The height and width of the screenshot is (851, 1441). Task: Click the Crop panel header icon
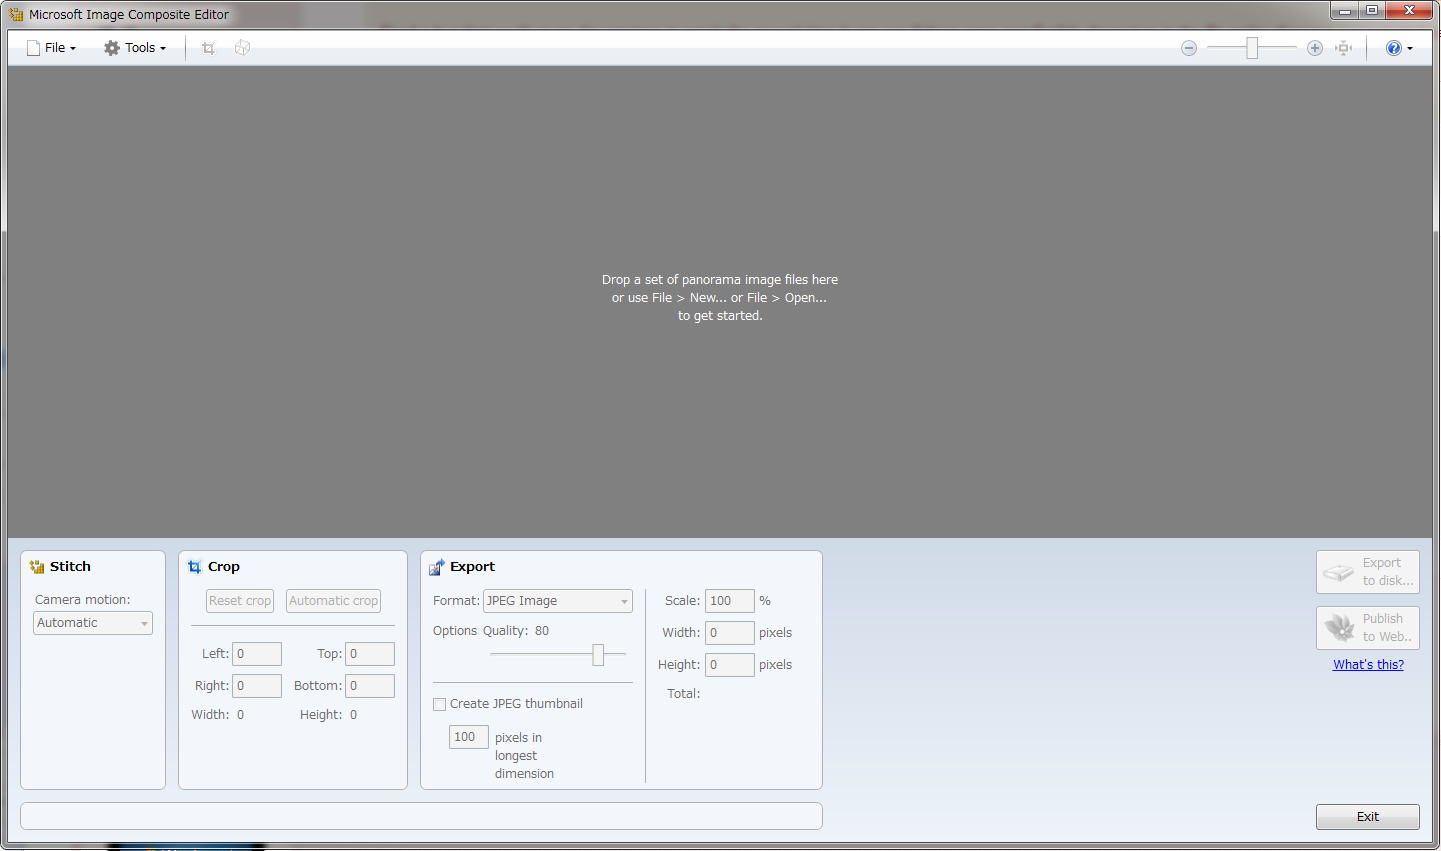195,567
